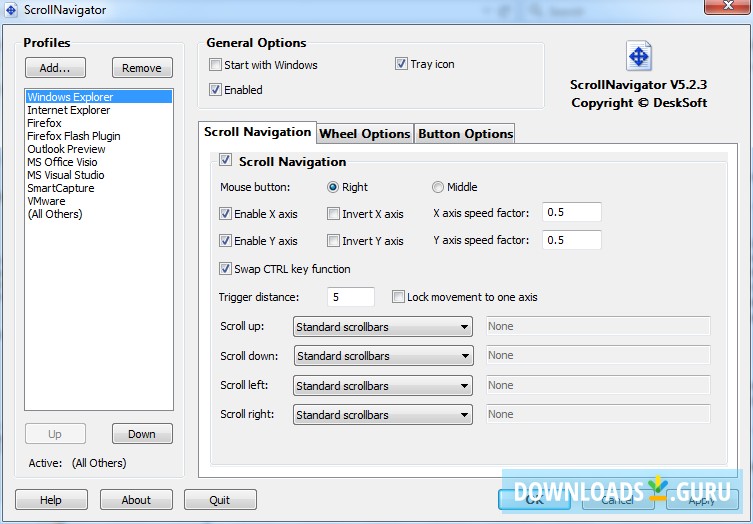Select the (All Others) profile in list
The image size is (753, 524).
(98, 214)
